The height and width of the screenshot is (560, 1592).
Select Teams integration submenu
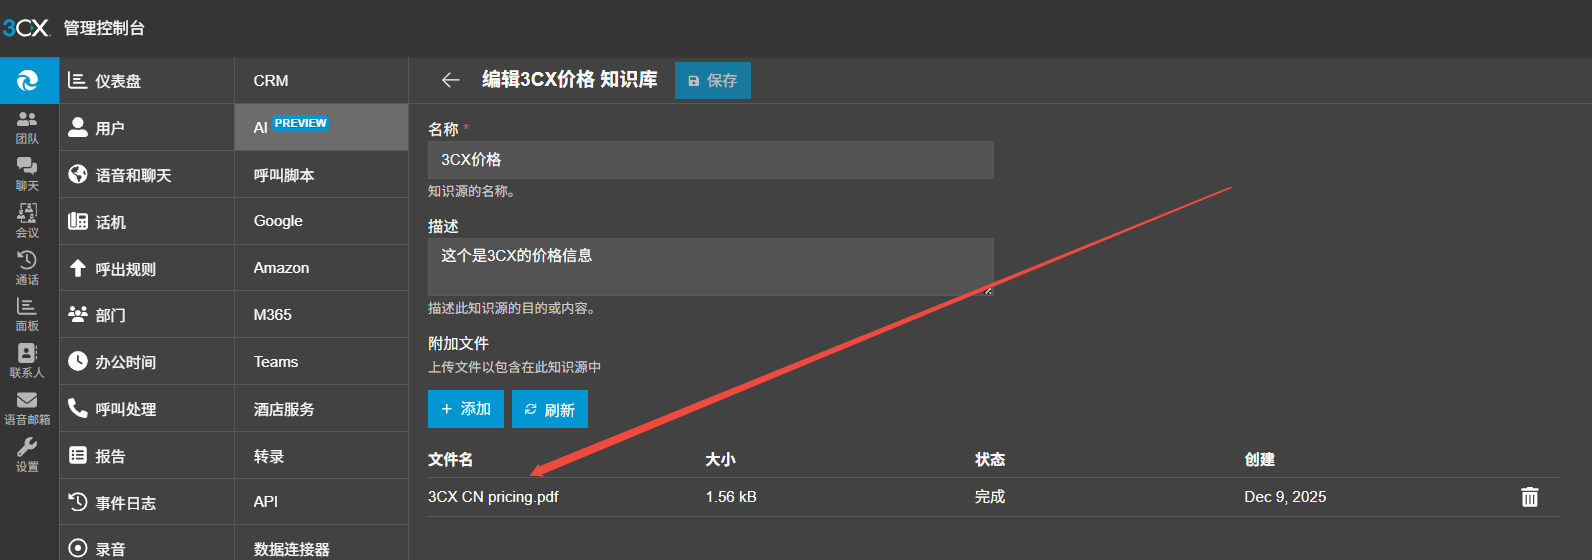(x=321, y=362)
